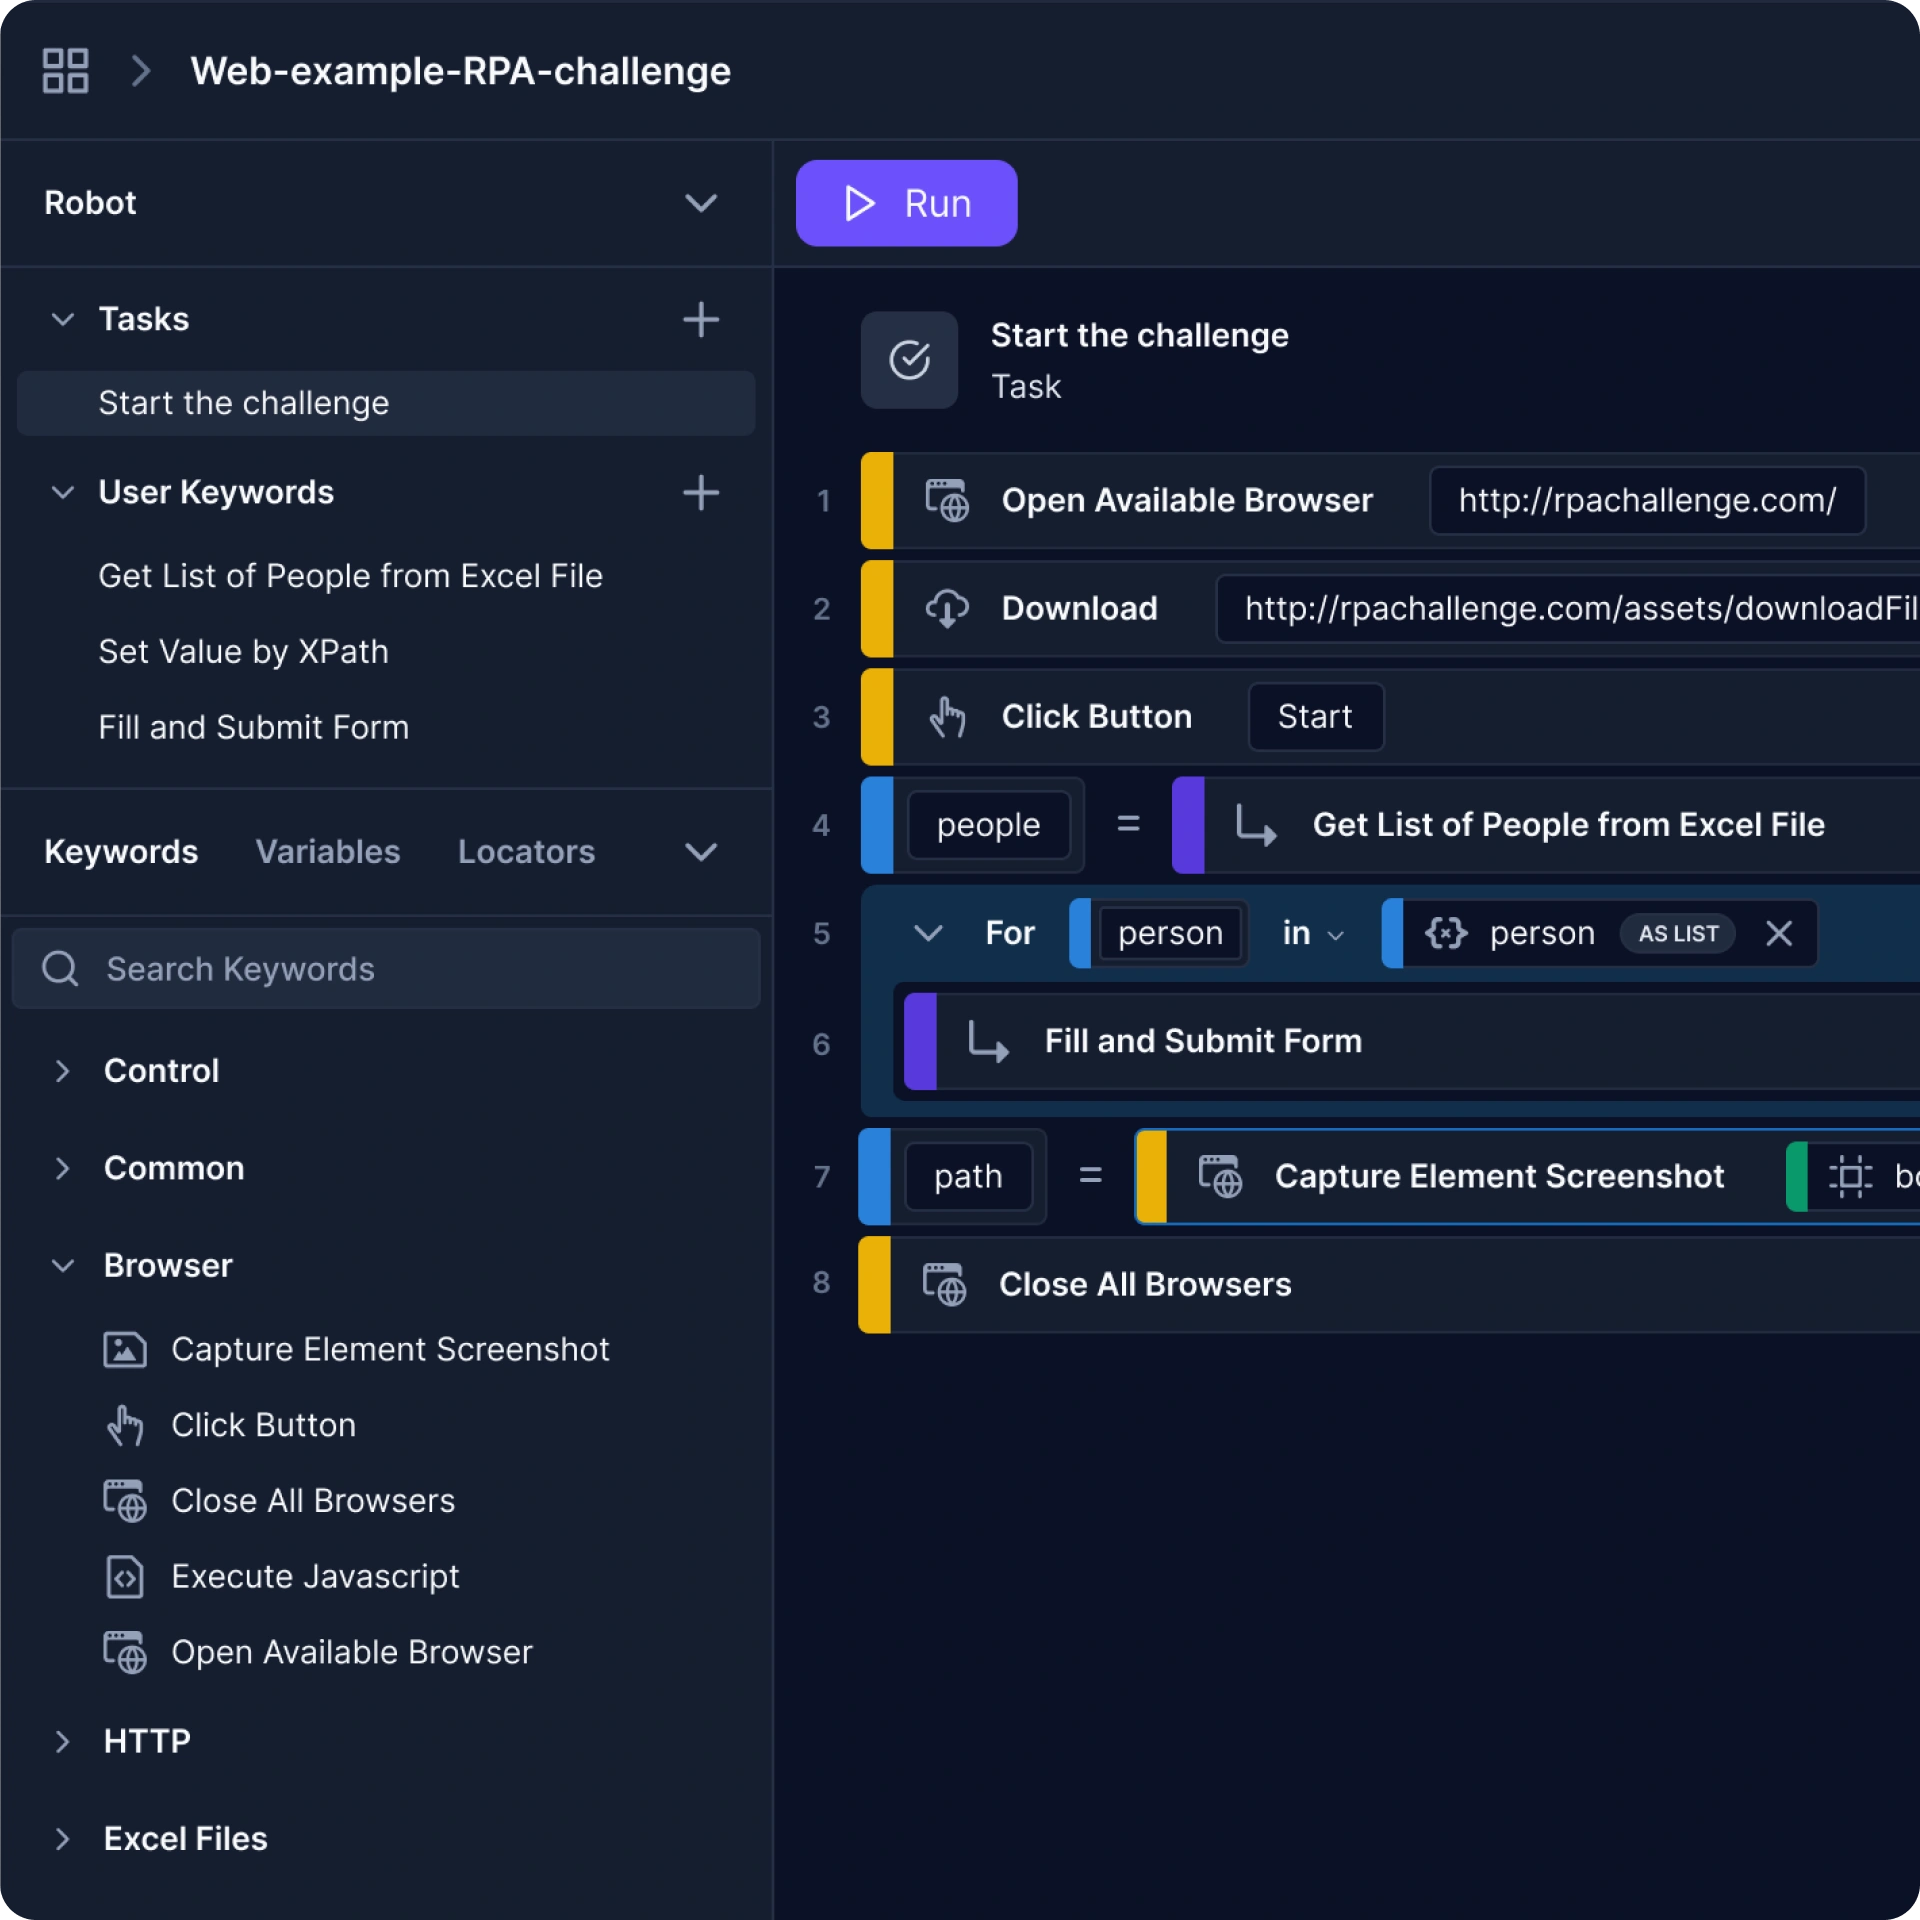1920x1920 pixels.
Task: Switch to the Locators tab
Action: tap(526, 852)
